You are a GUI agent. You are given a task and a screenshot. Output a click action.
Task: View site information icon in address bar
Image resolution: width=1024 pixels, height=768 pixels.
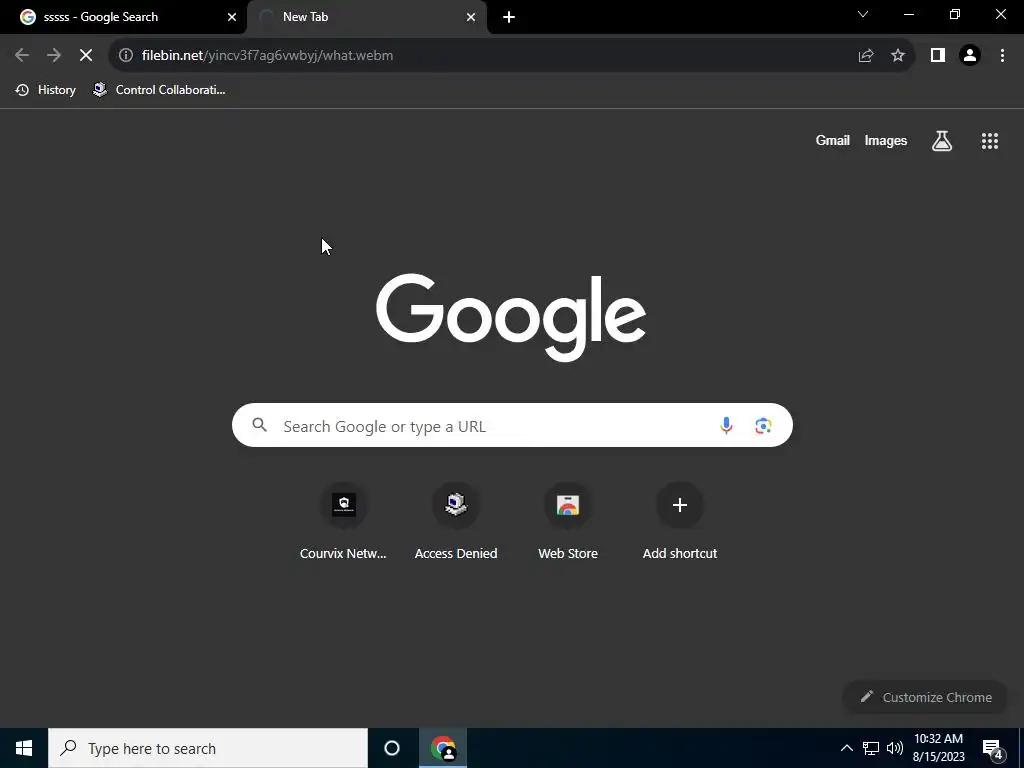click(x=126, y=56)
